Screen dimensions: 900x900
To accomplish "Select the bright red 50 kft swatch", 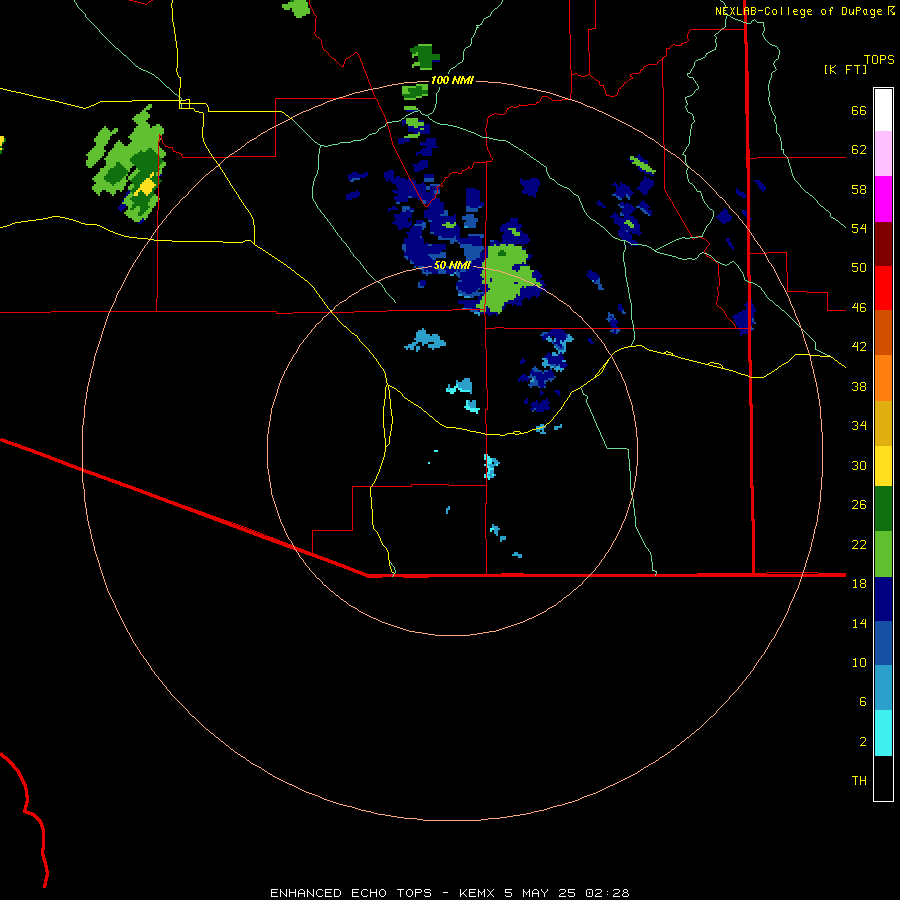I will 883,288.
